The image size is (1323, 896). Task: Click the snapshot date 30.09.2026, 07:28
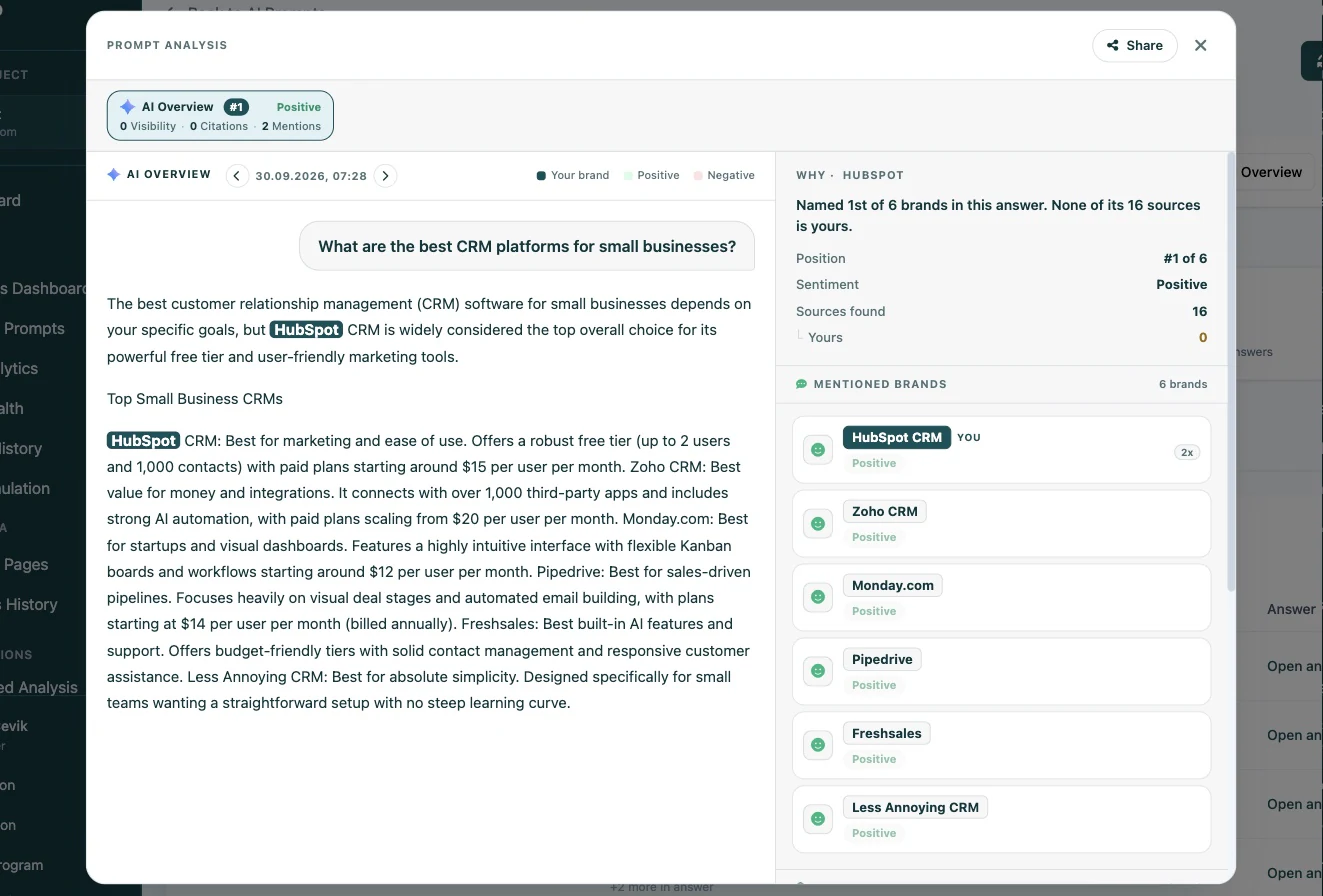[311, 176]
